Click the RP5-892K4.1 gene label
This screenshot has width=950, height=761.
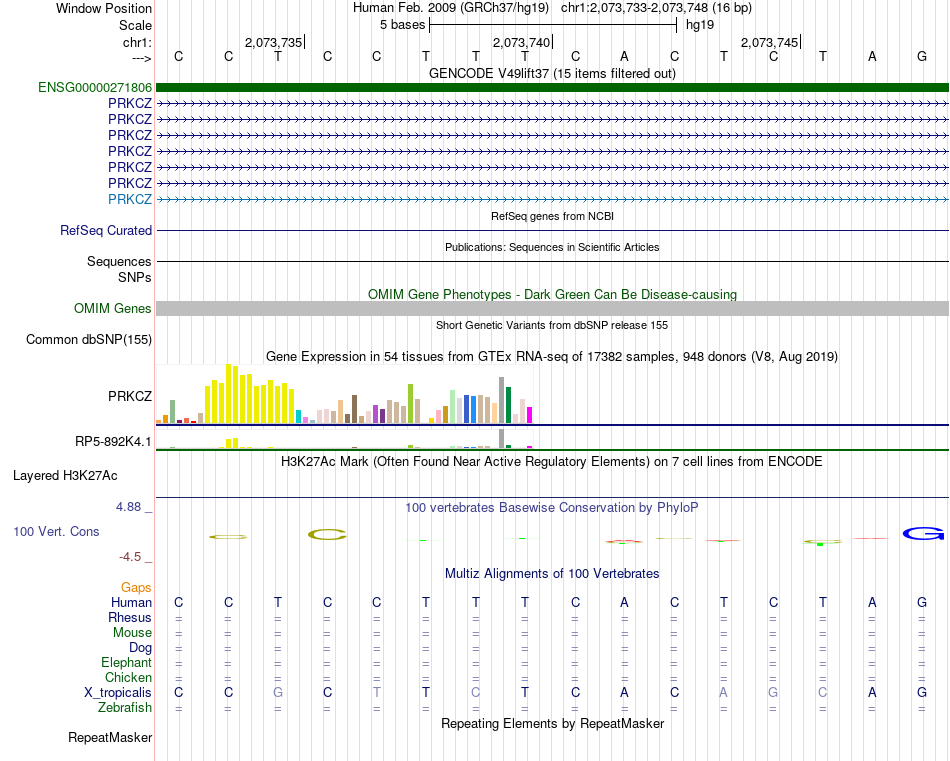[113, 441]
